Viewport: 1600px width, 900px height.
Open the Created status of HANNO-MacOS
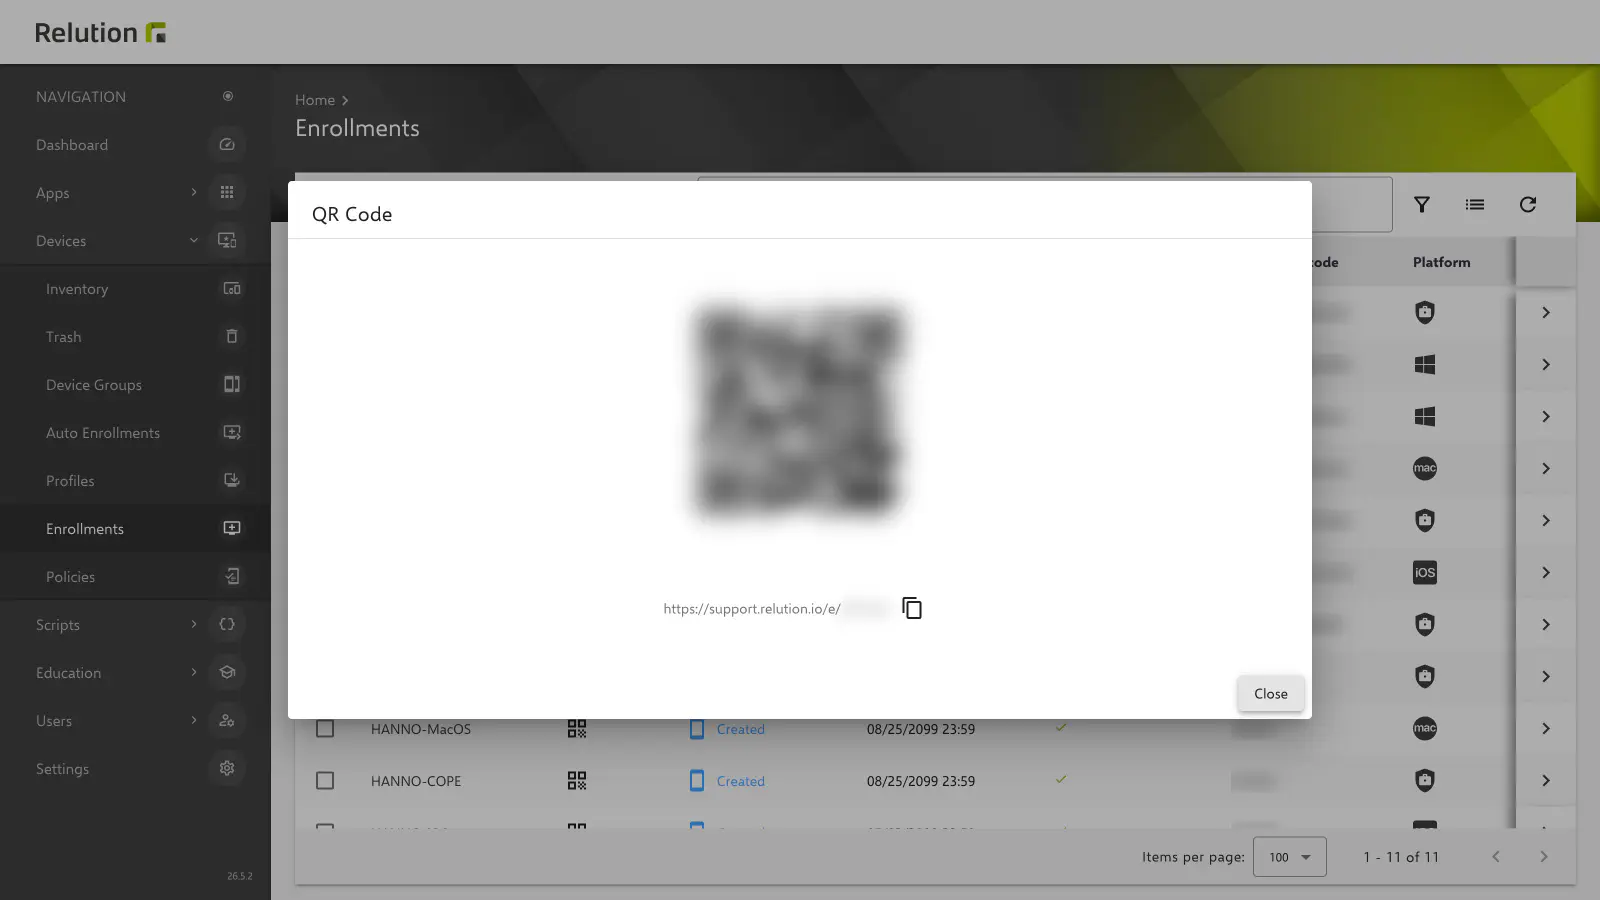[x=740, y=729]
